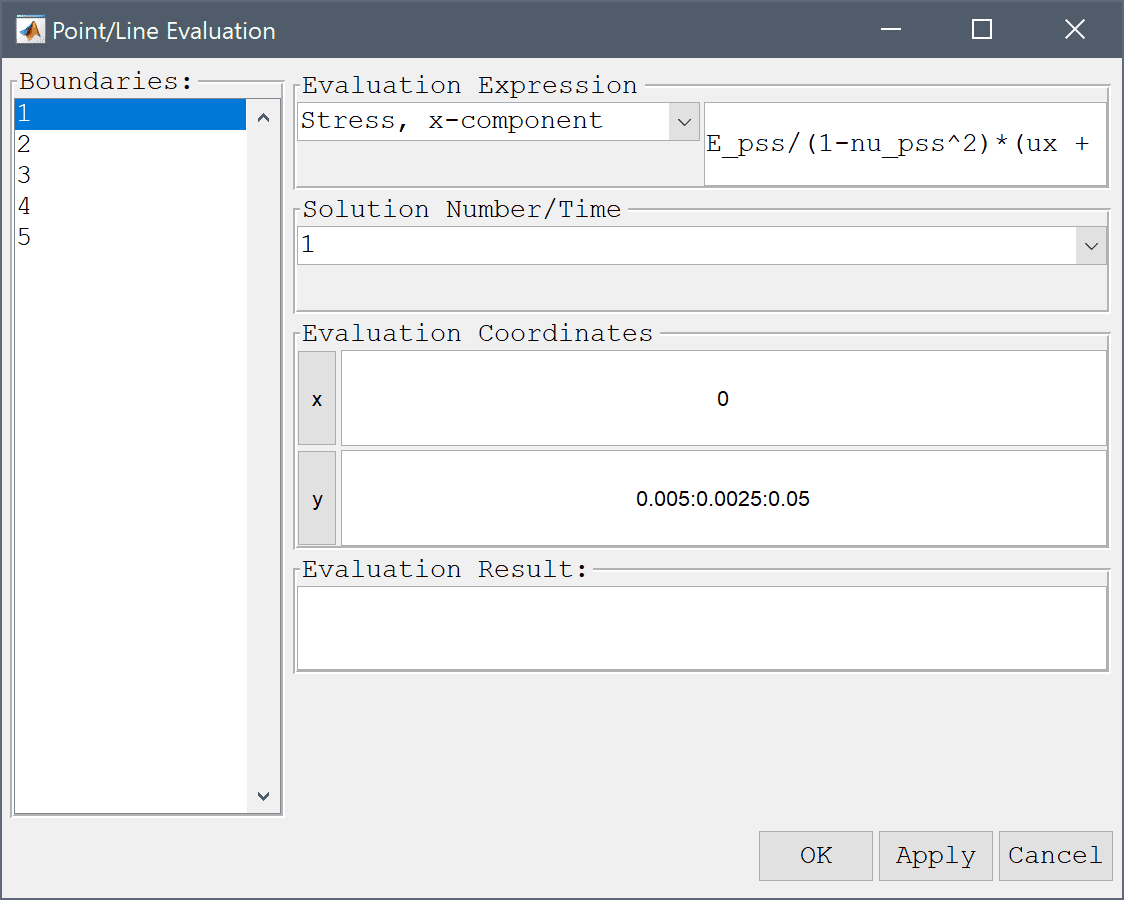Select boundary 5 in Boundaries list

pyautogui.click(x=130, y=237)
